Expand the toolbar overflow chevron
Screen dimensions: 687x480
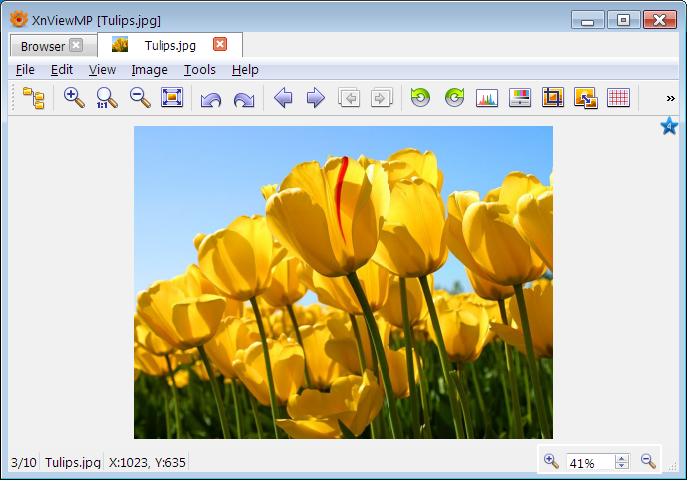point(670,98)
